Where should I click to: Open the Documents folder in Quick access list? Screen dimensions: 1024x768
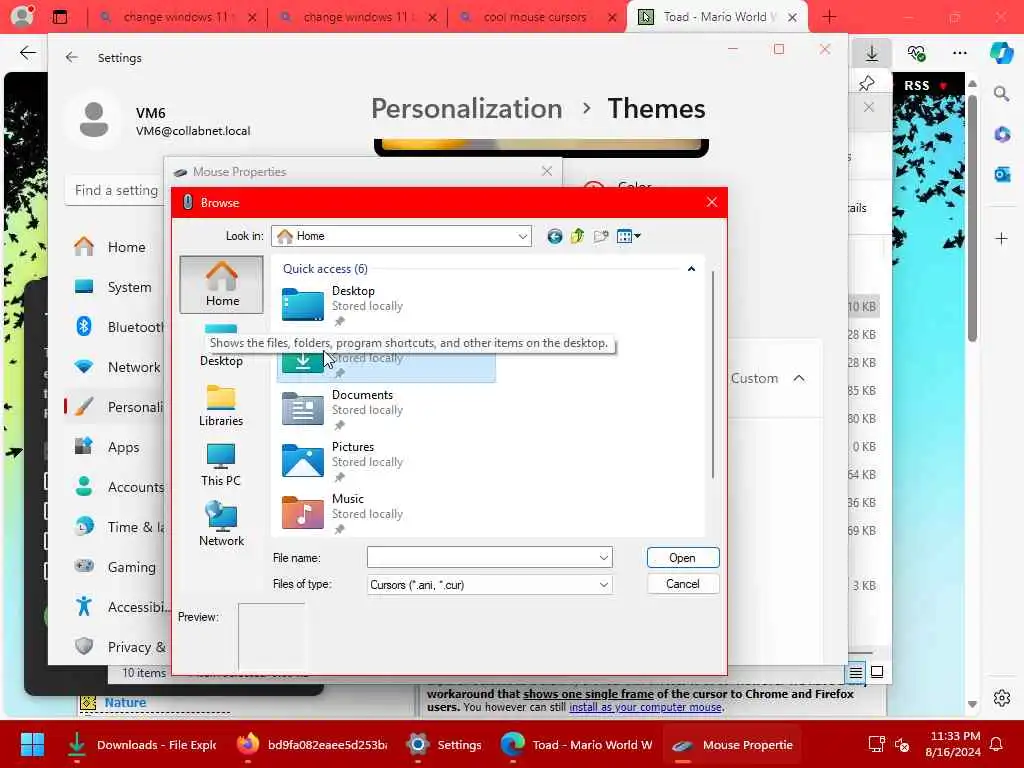[385, 409]
